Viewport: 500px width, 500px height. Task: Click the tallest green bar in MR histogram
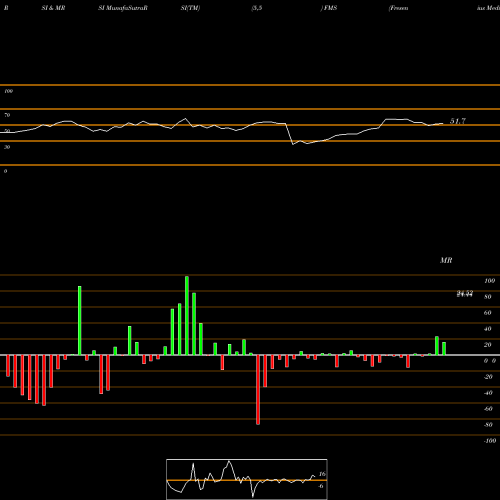pyautogui.click(x=187, y=315)
